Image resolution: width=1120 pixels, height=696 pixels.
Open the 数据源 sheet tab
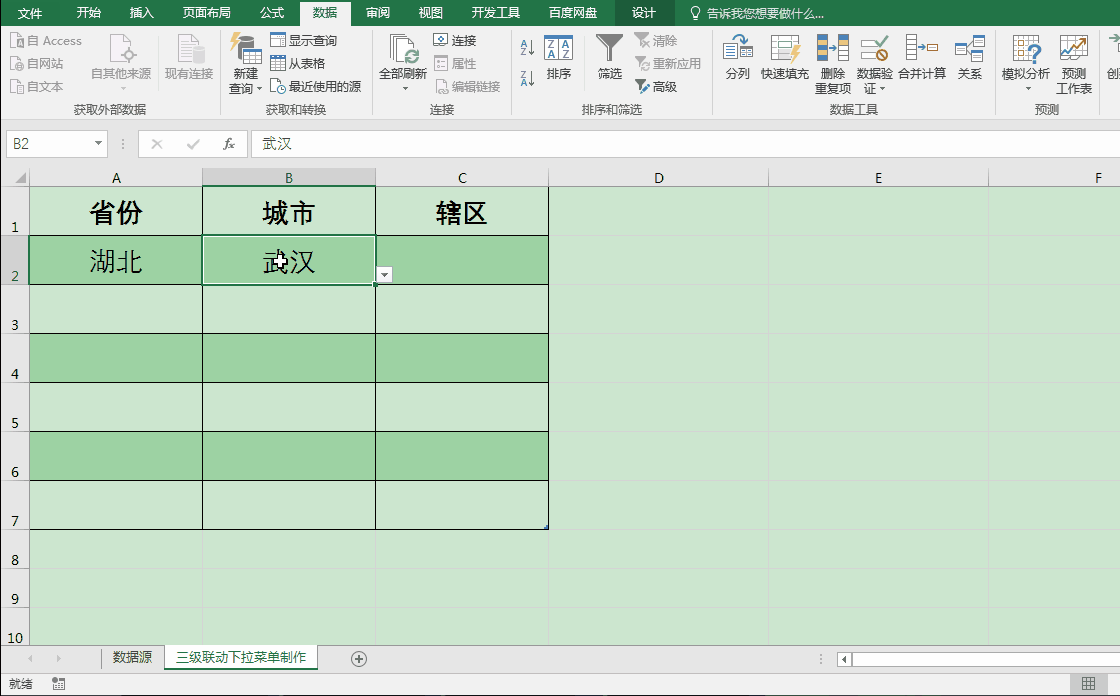(132, 657)
